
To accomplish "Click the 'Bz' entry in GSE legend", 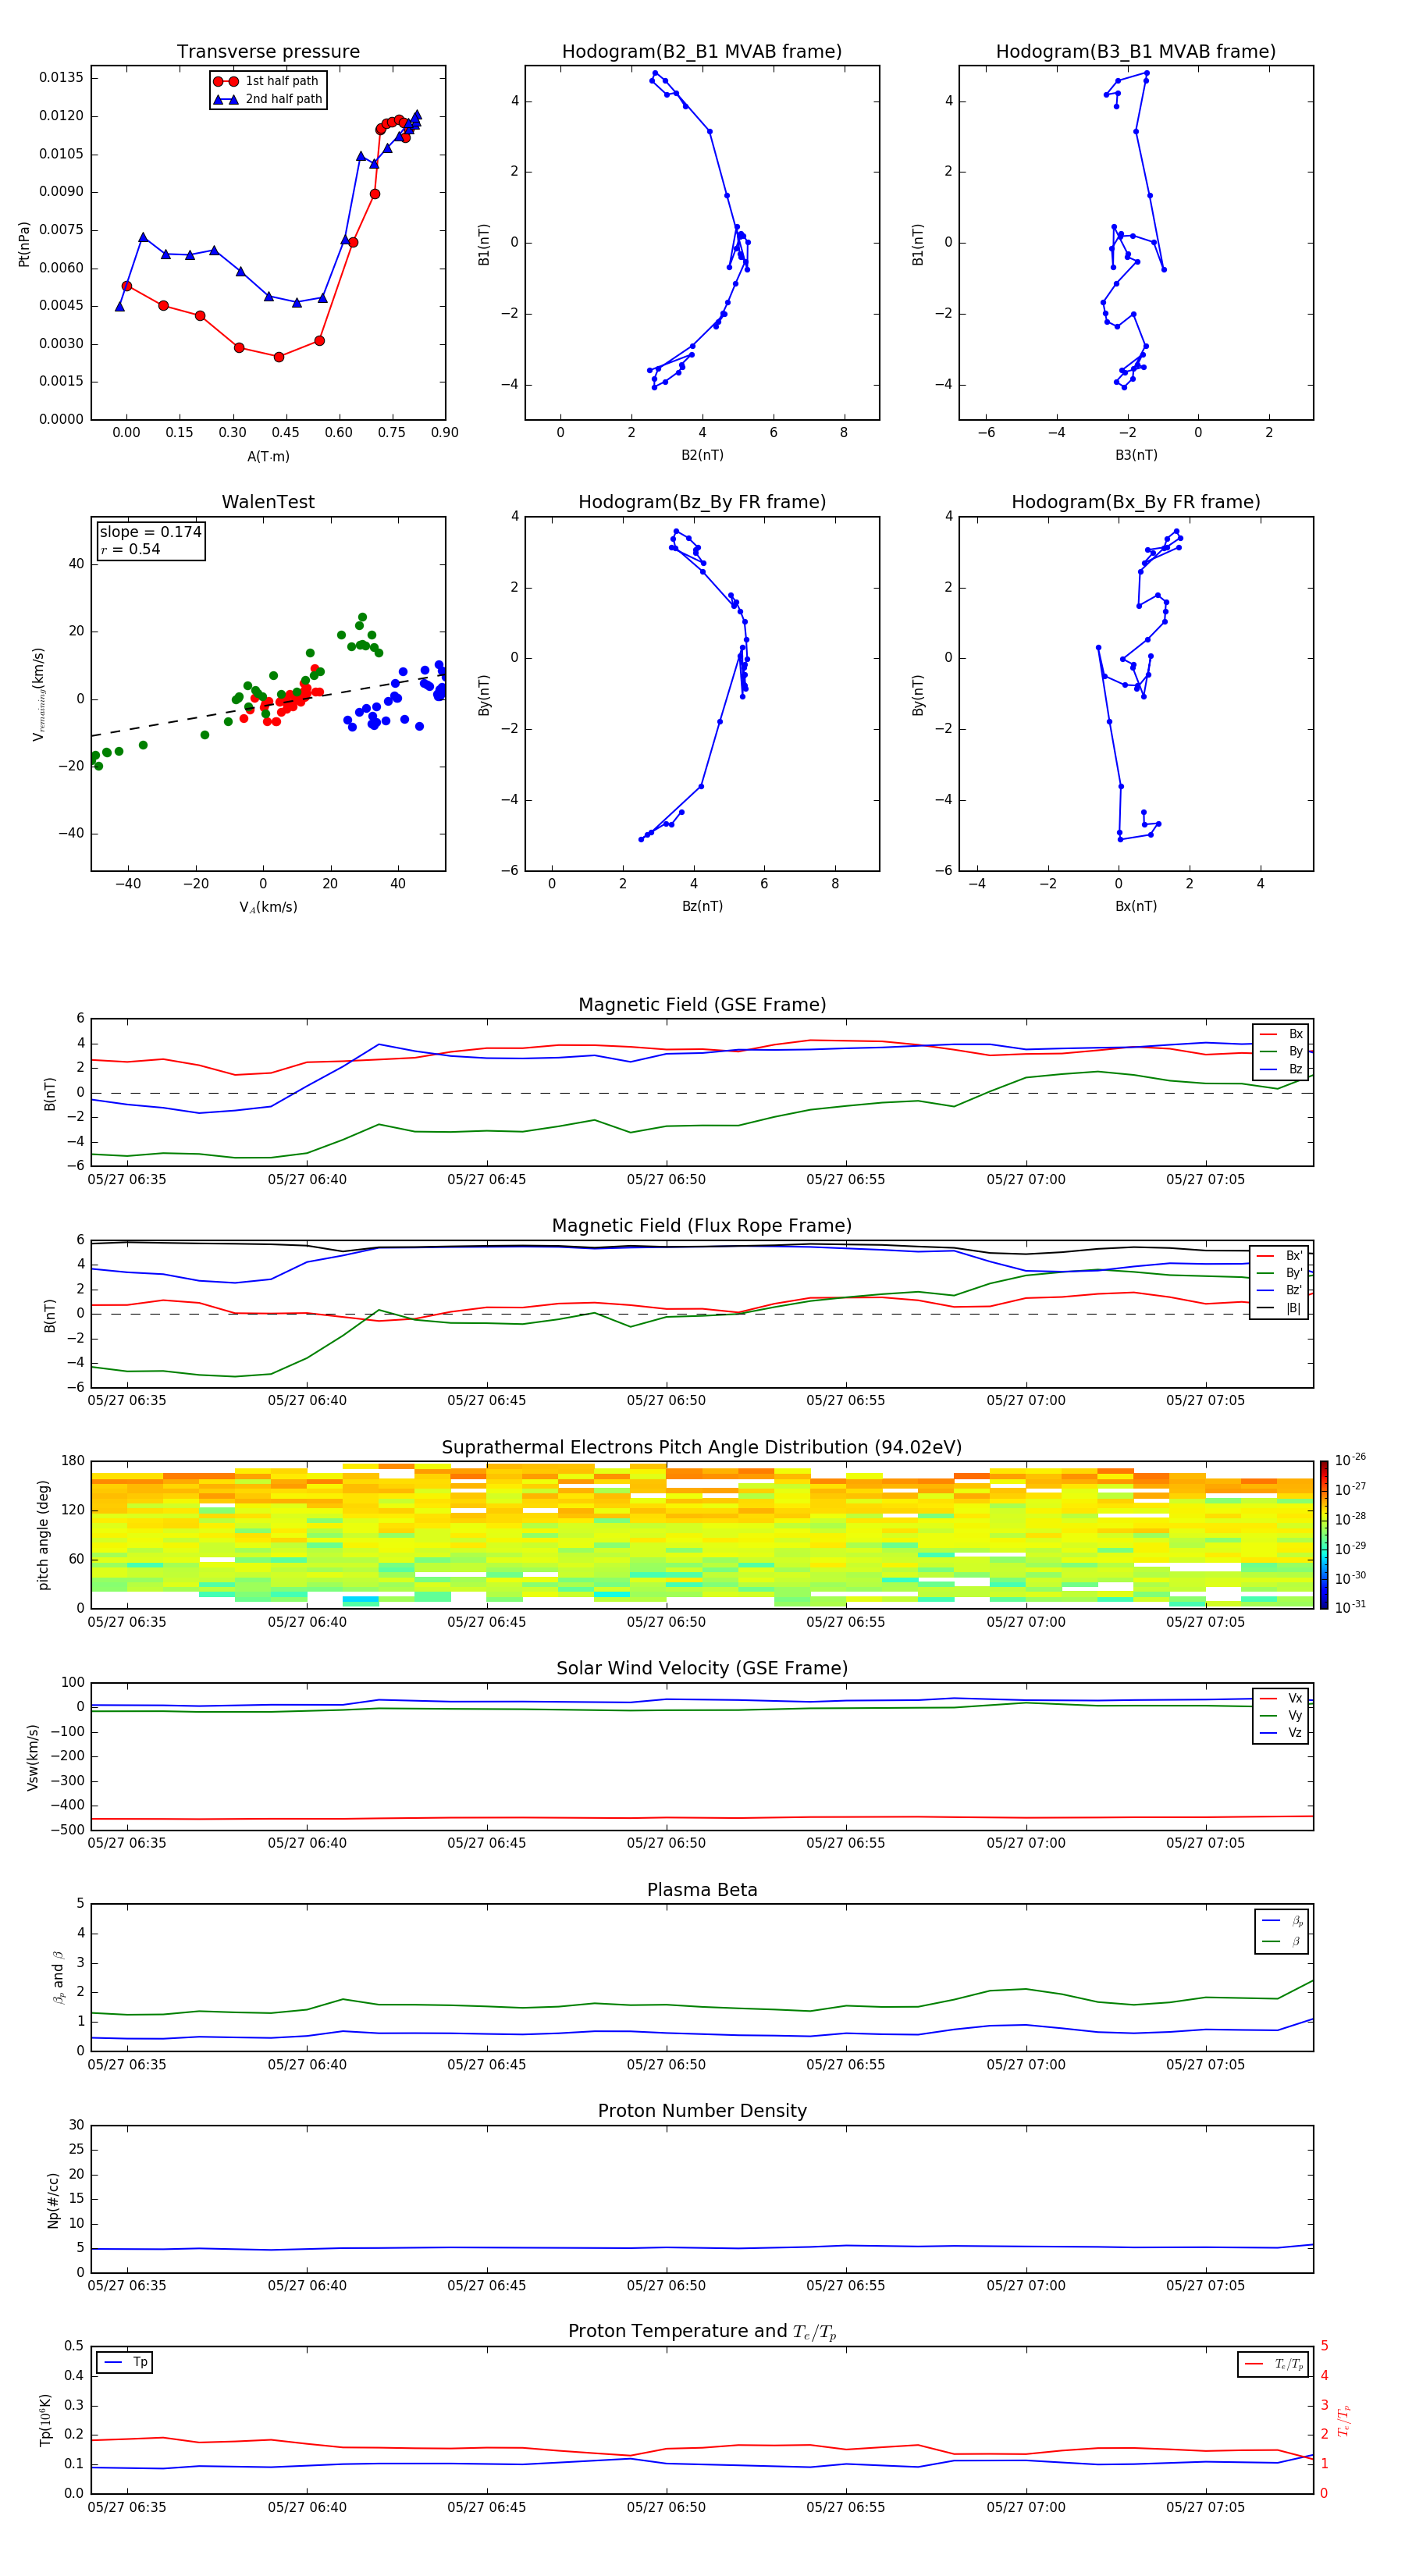I will click(1281, 1070).
